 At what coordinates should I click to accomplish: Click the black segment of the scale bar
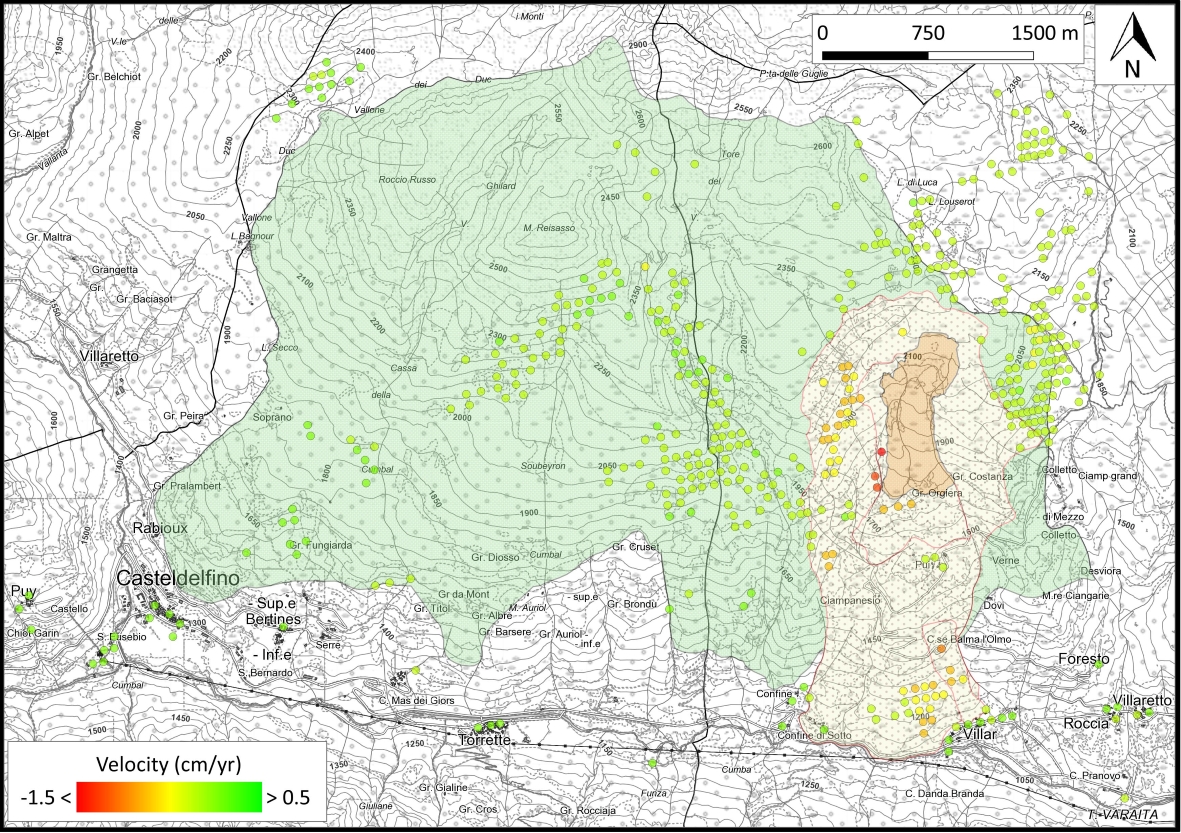[x=875, y=53]
